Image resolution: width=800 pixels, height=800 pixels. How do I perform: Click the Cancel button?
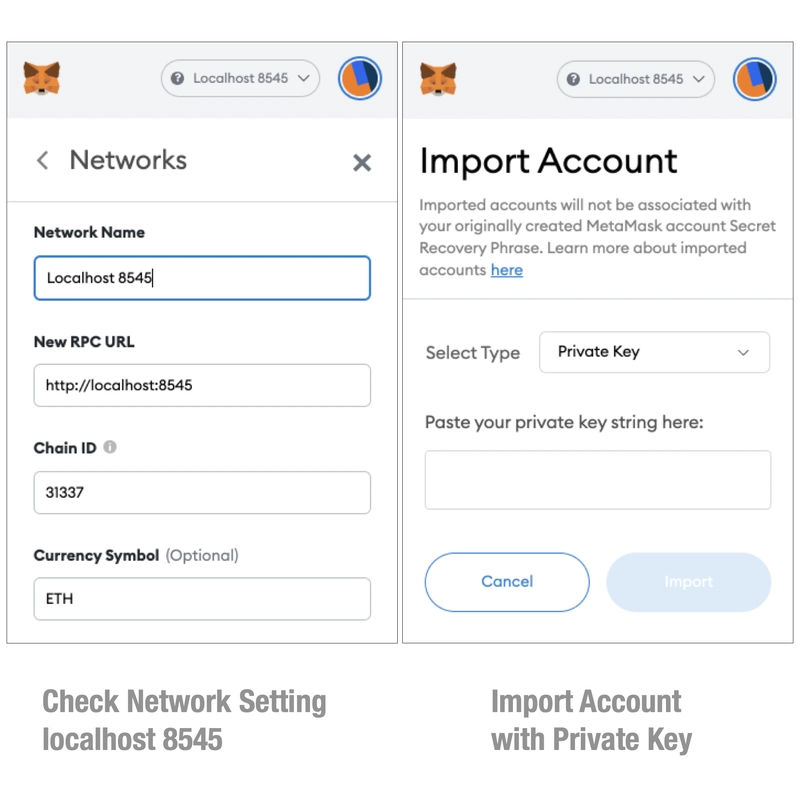coord(507,582)
